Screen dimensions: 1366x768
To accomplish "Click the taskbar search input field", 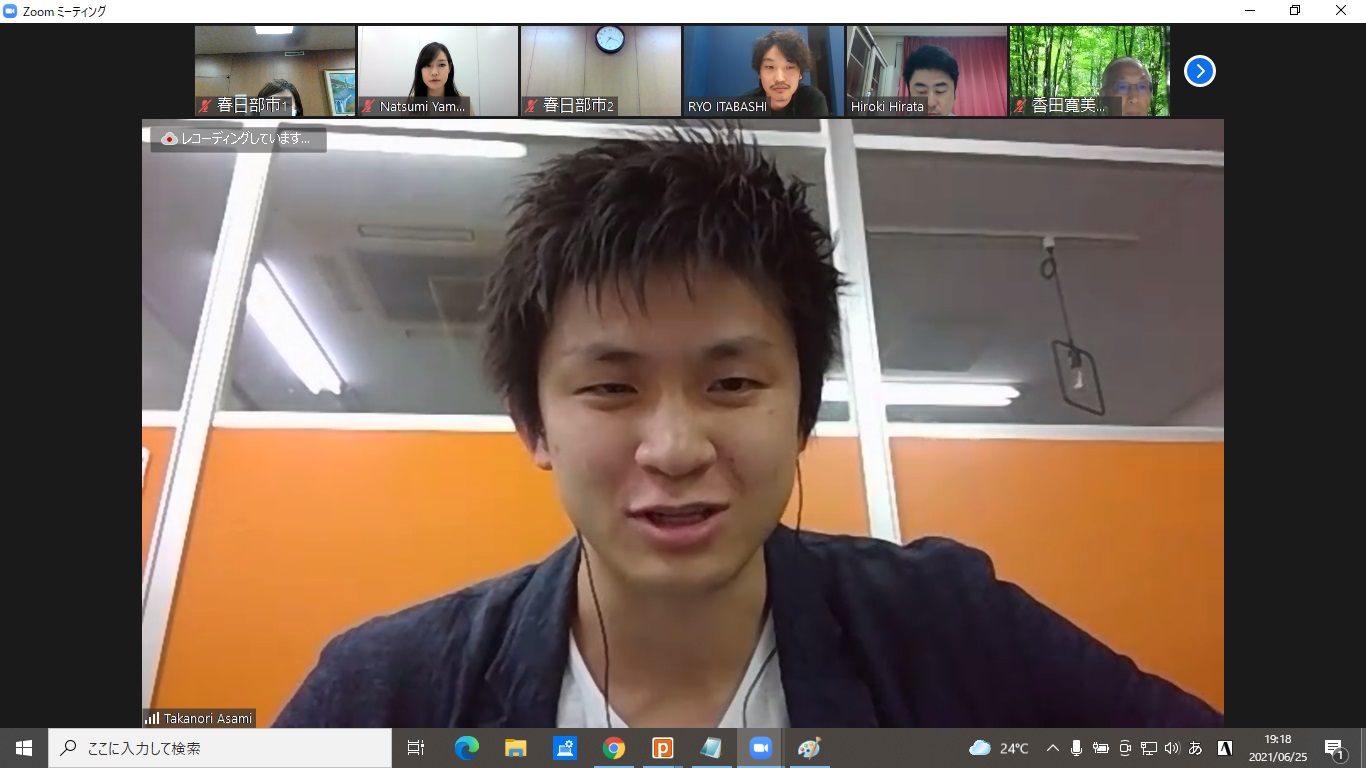I will (x=220, y=748).
